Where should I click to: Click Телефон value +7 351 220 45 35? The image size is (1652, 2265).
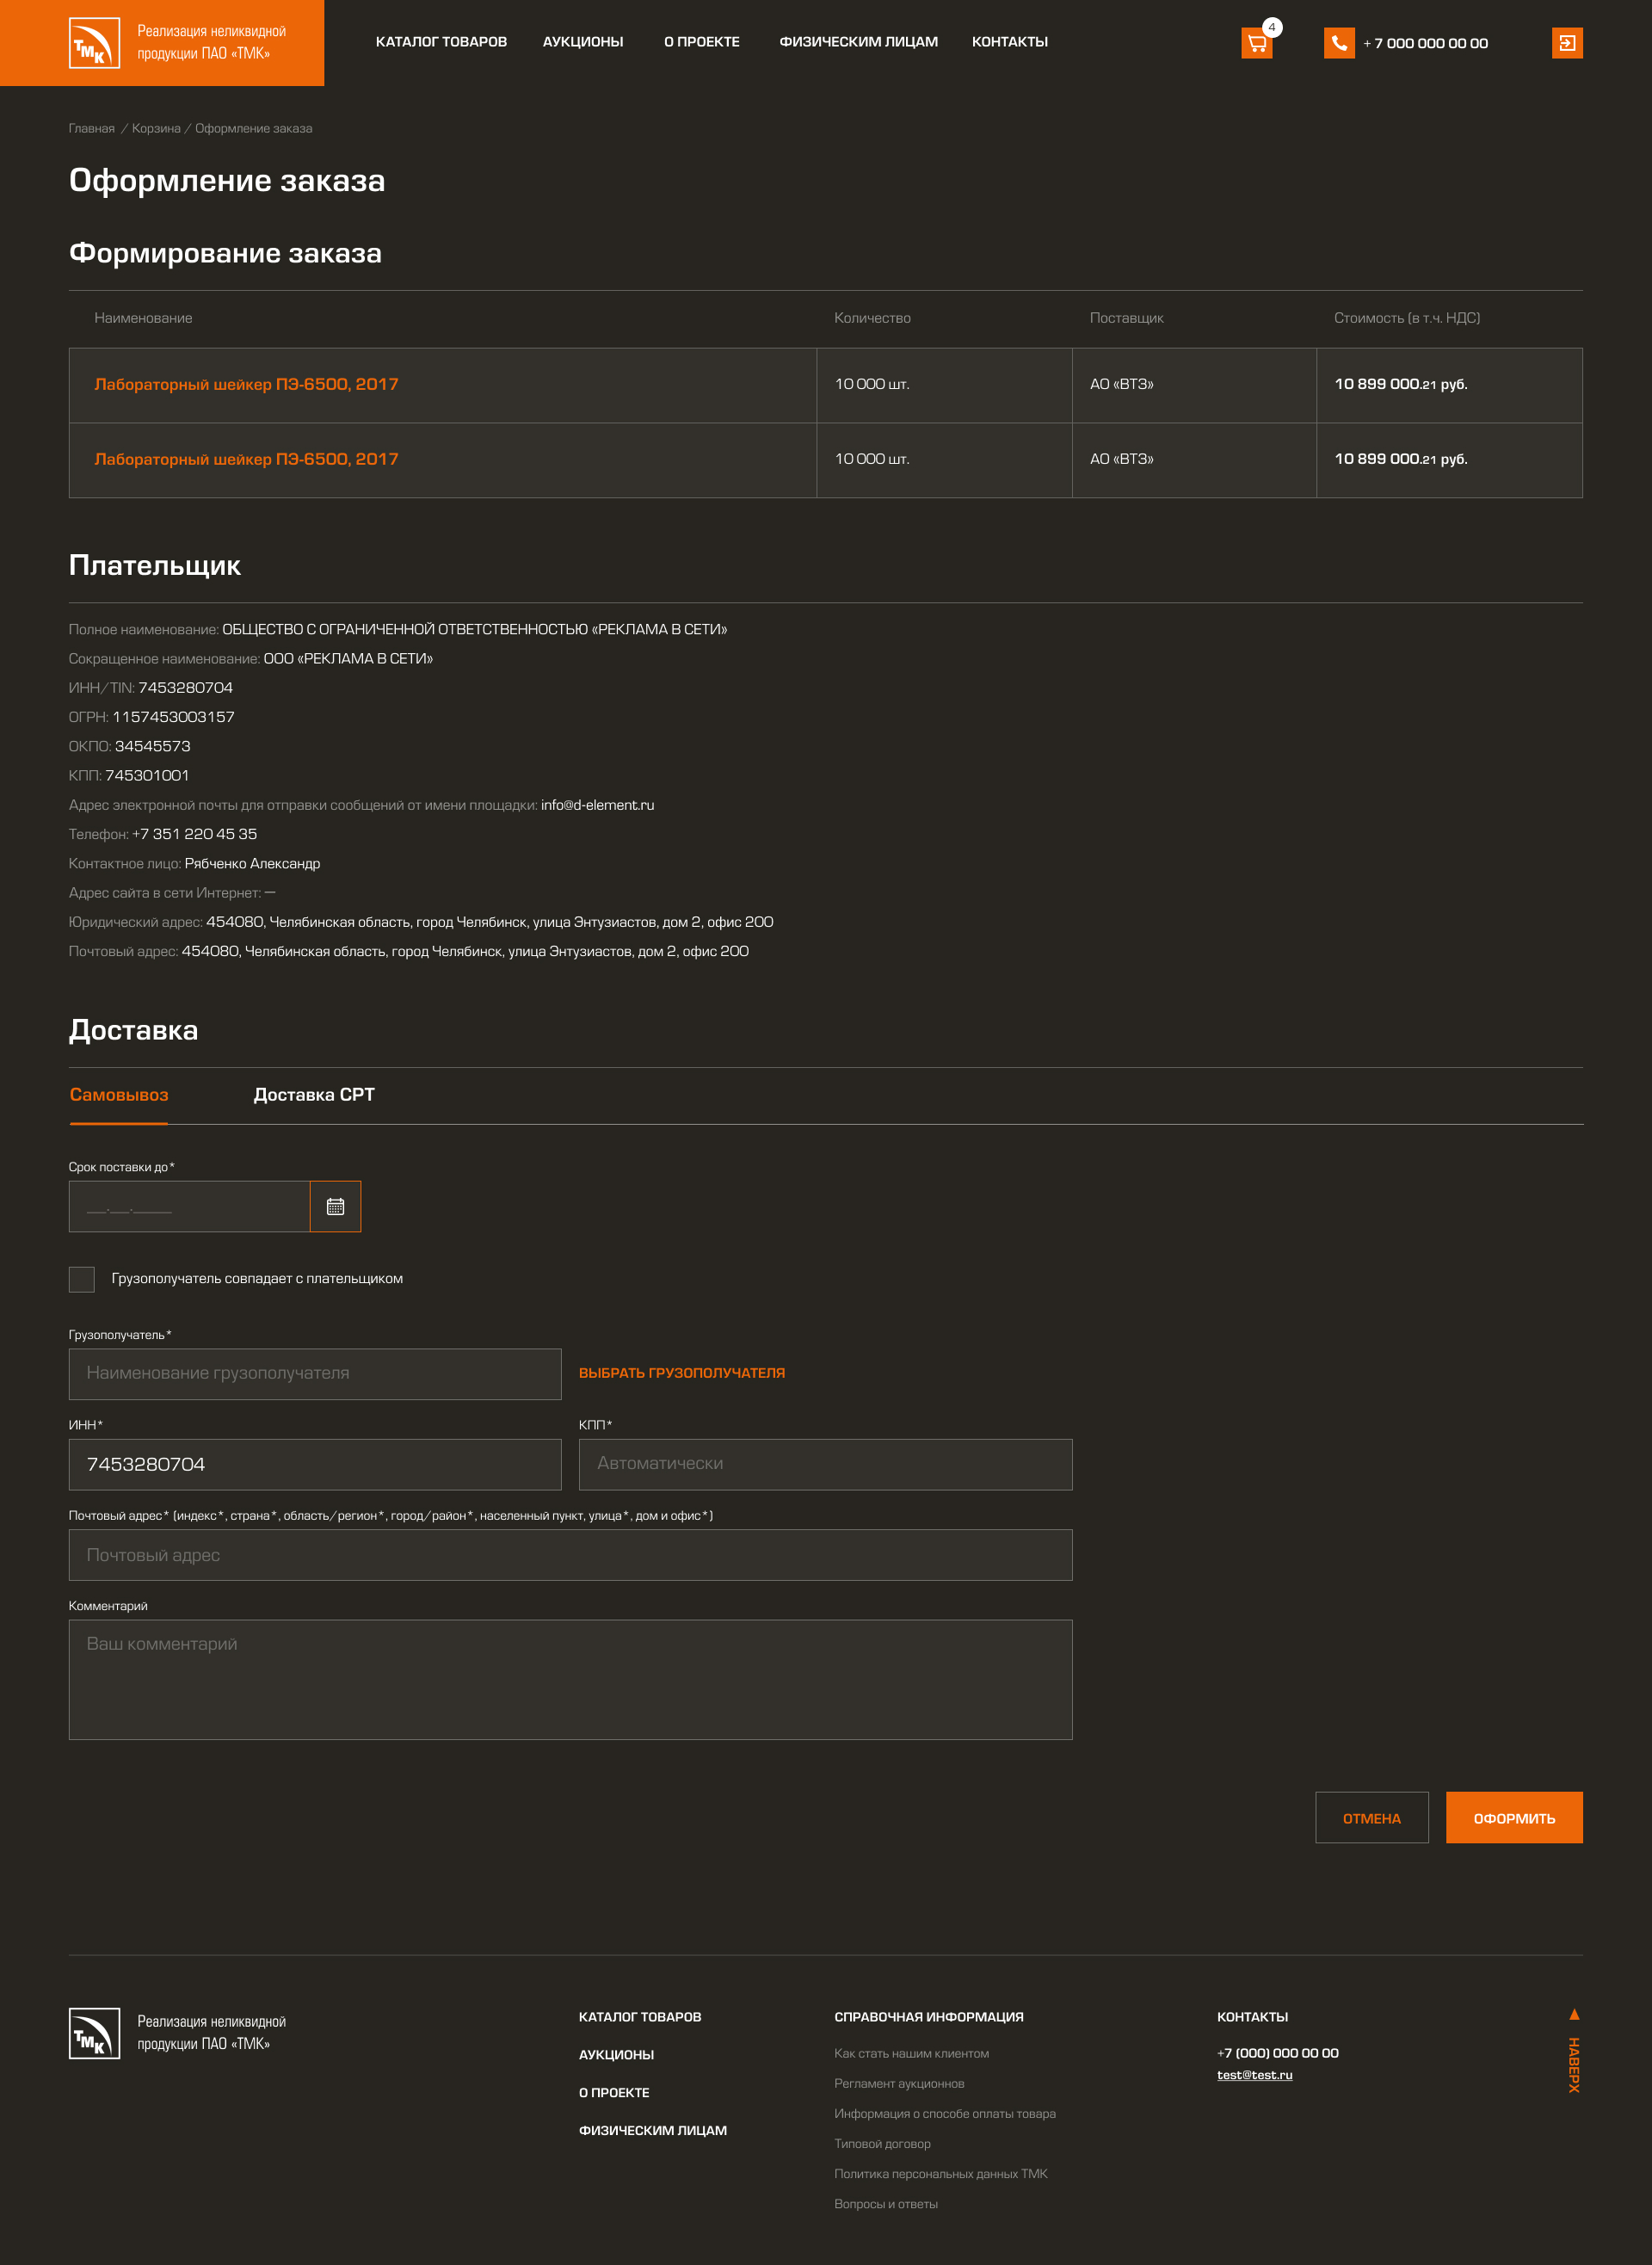point(194,834)
